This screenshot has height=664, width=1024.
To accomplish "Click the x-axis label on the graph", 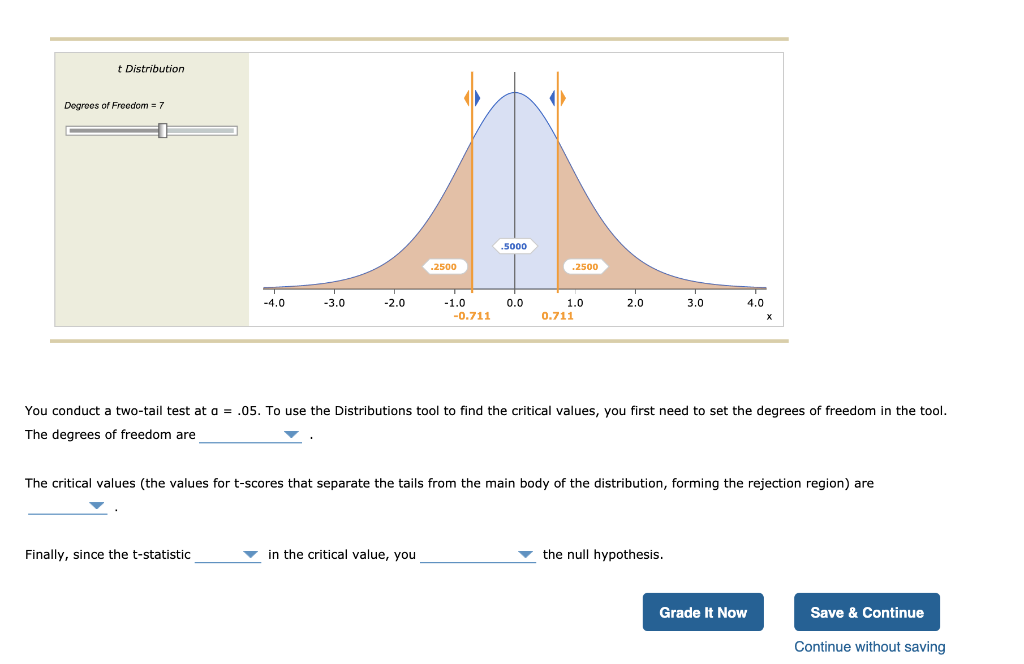I will (x=769, y=316).
